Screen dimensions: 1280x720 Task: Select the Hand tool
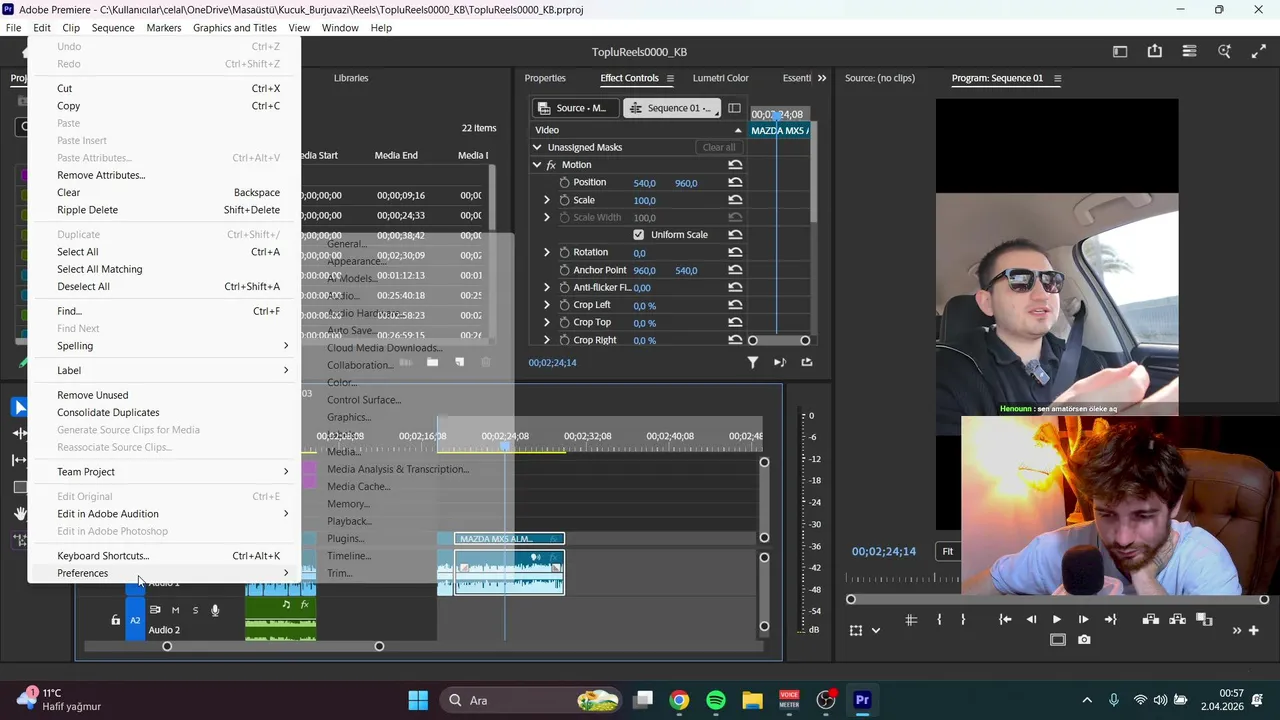point(20,513)
